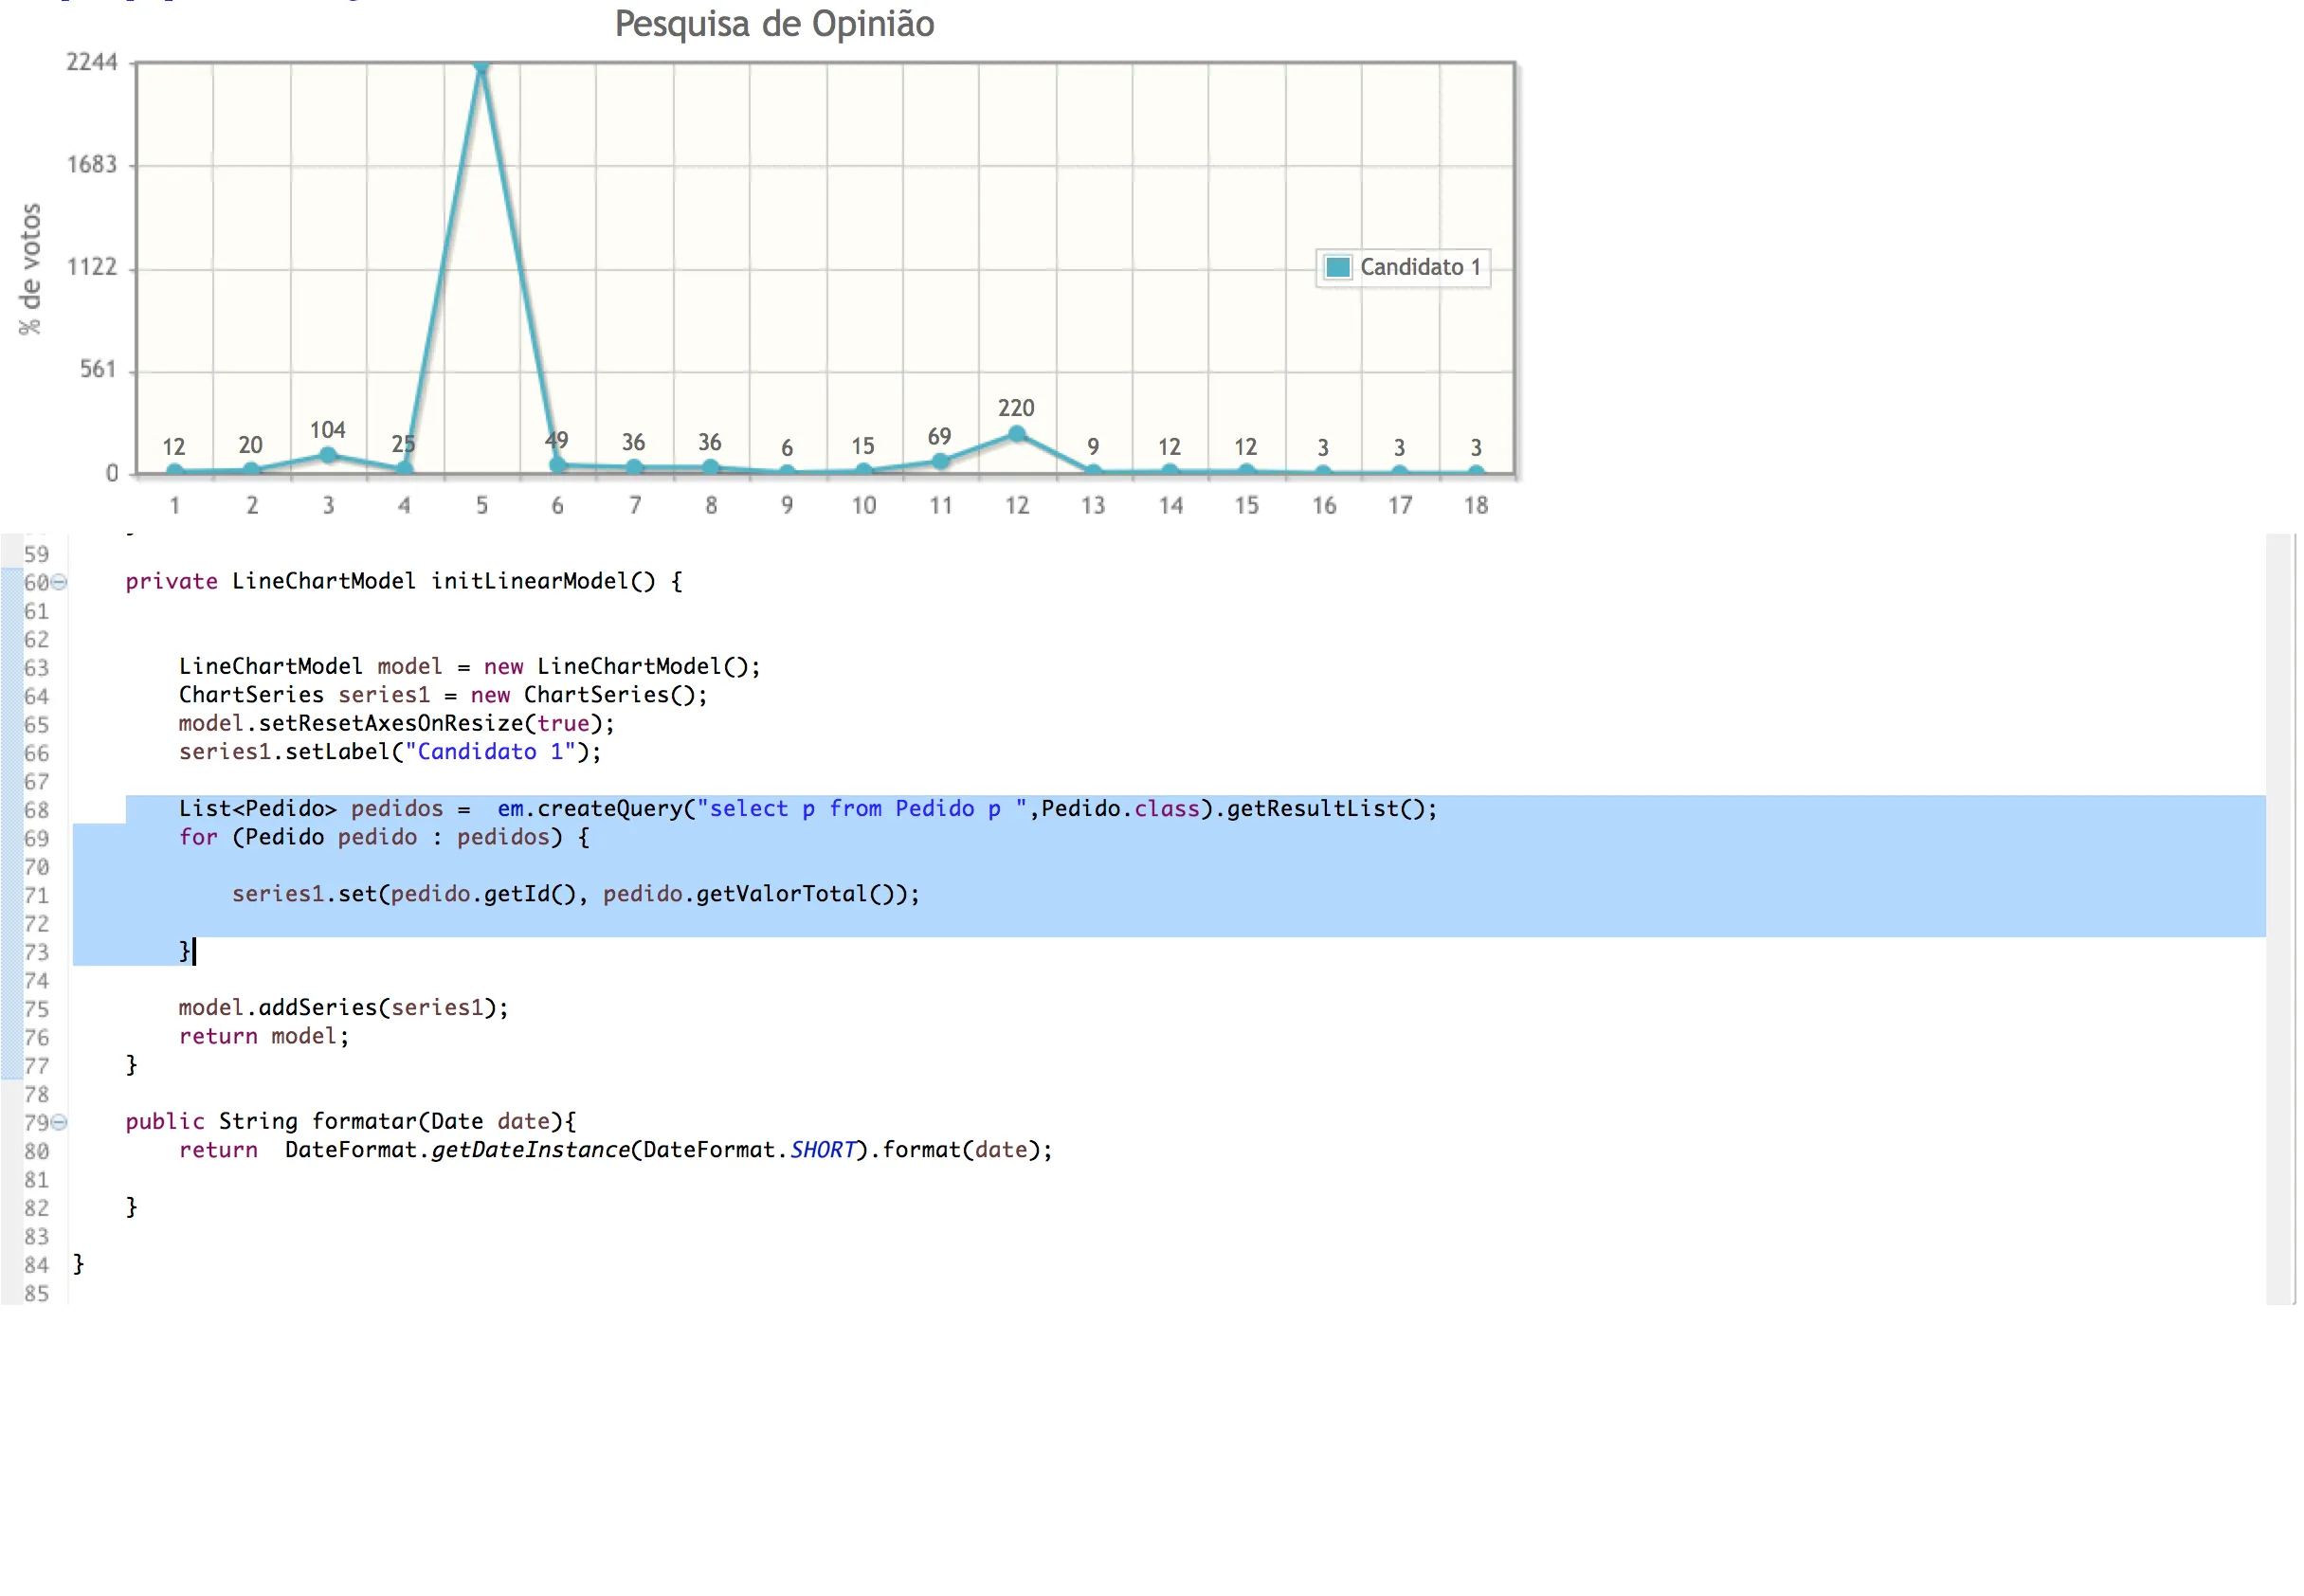Click the x-axis tick label 18
The height and width of the screenshot is (1596, 2304).
[x=1475, y=506]
